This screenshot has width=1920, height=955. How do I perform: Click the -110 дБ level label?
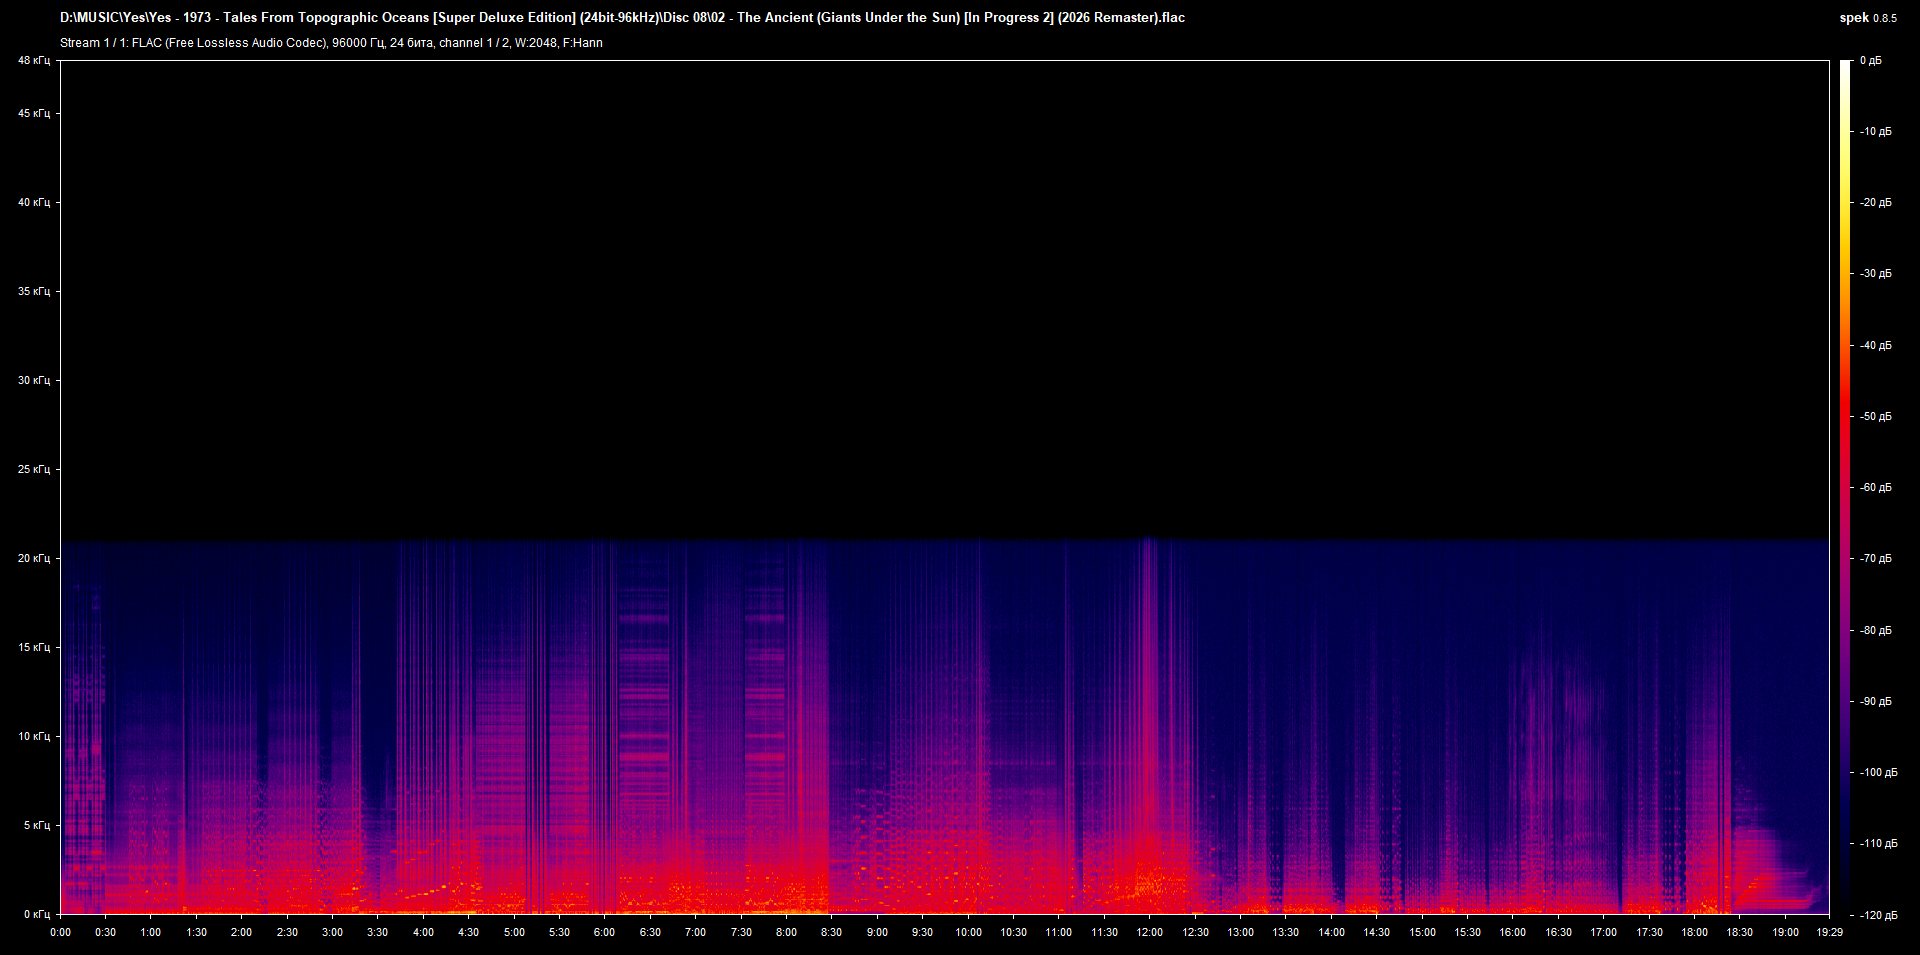coord(1879,843)
